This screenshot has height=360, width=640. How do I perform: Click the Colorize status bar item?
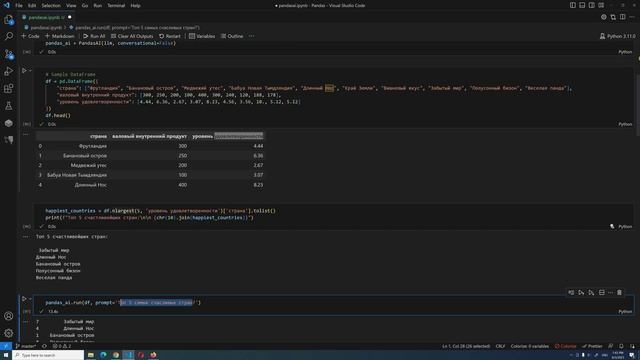(x=565, y=346)
